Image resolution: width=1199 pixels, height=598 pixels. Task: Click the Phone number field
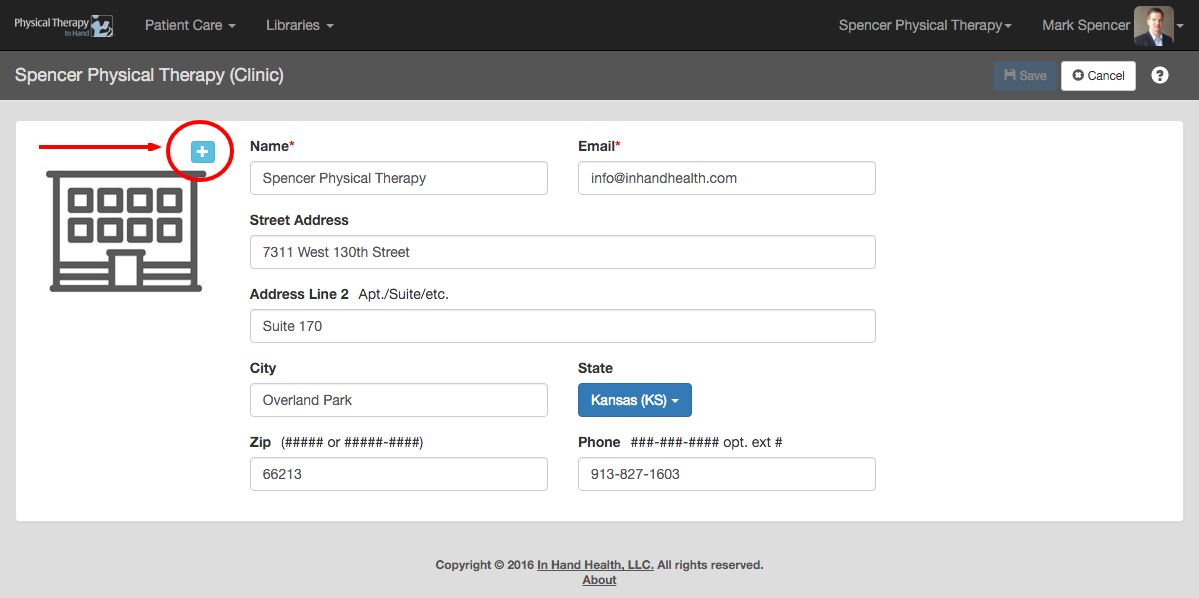726,473
